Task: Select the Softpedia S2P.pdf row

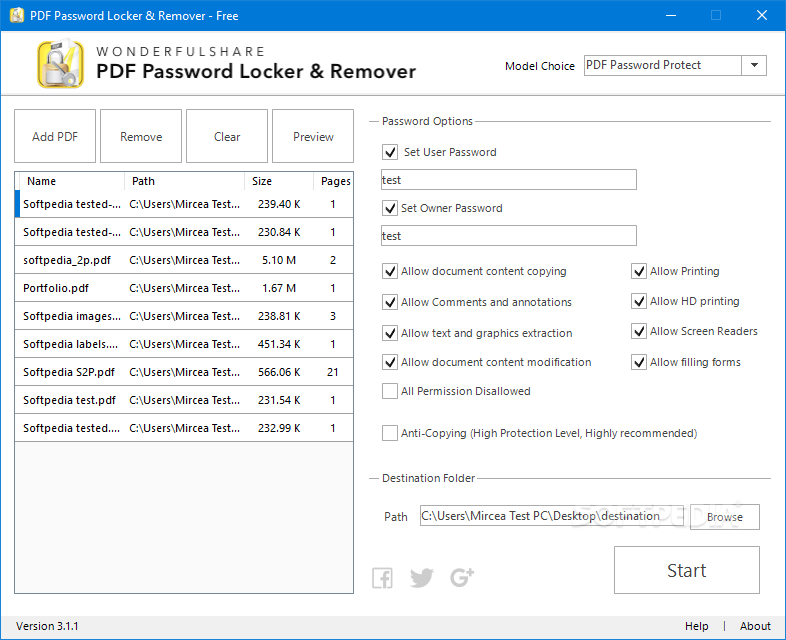Action: pos(184,372)
